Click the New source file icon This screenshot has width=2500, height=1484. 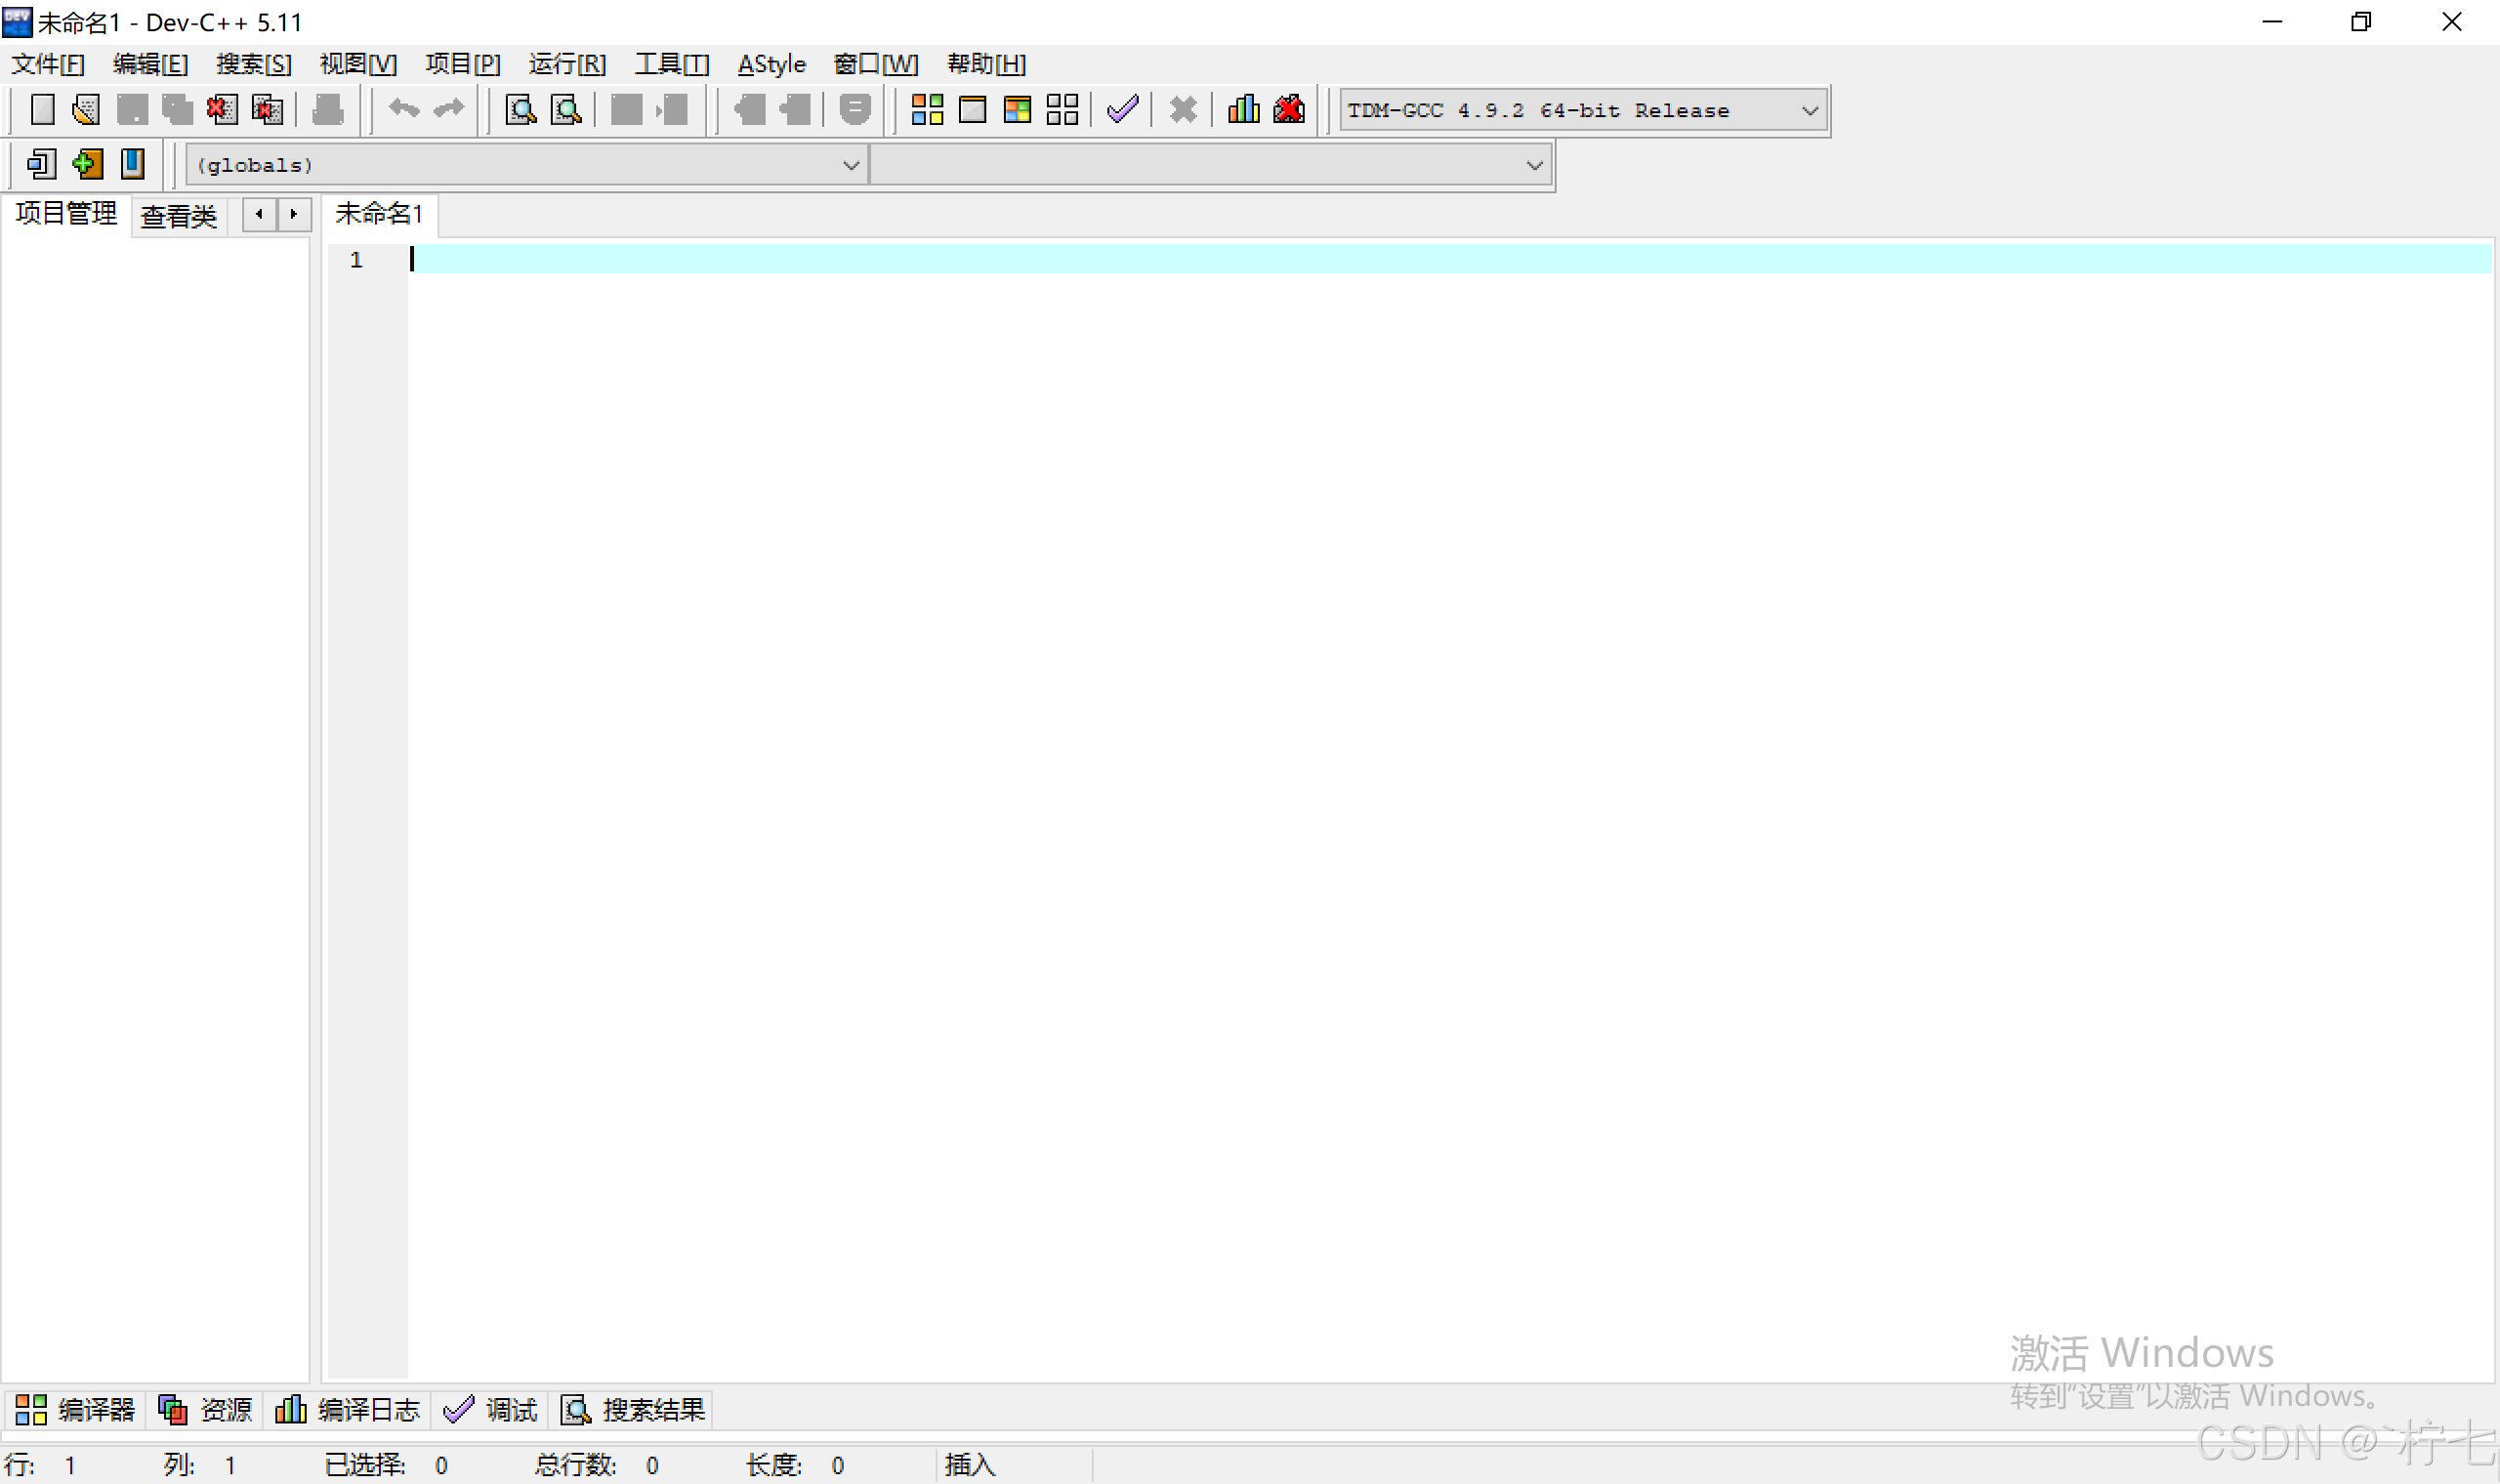(42, 109)
